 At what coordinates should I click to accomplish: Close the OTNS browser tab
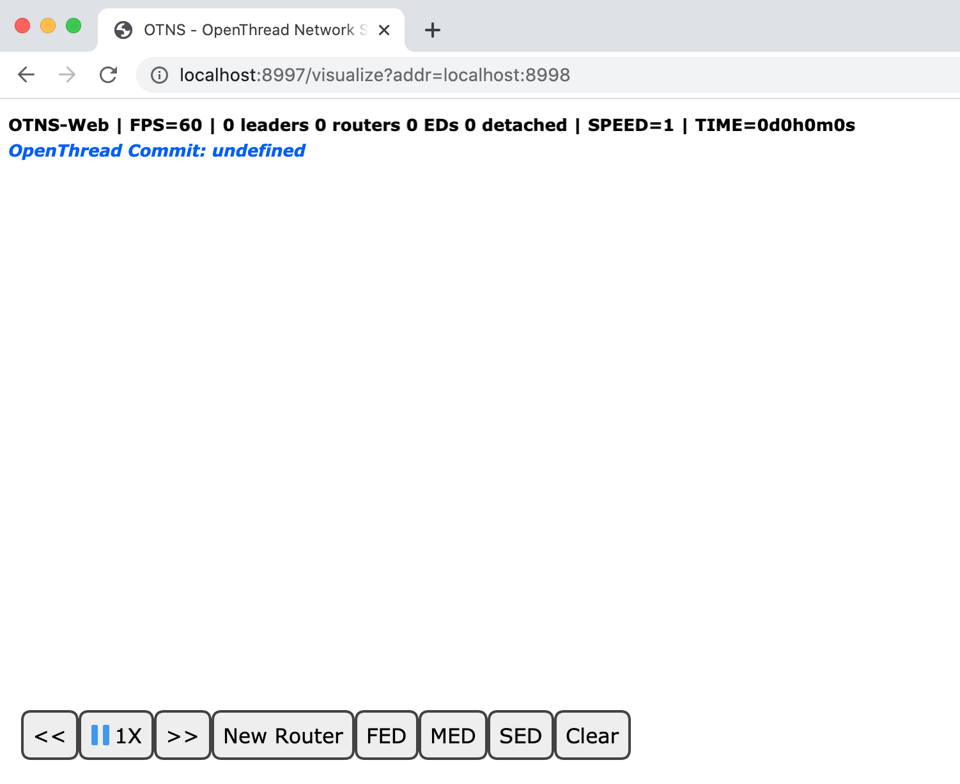[384, 30]
